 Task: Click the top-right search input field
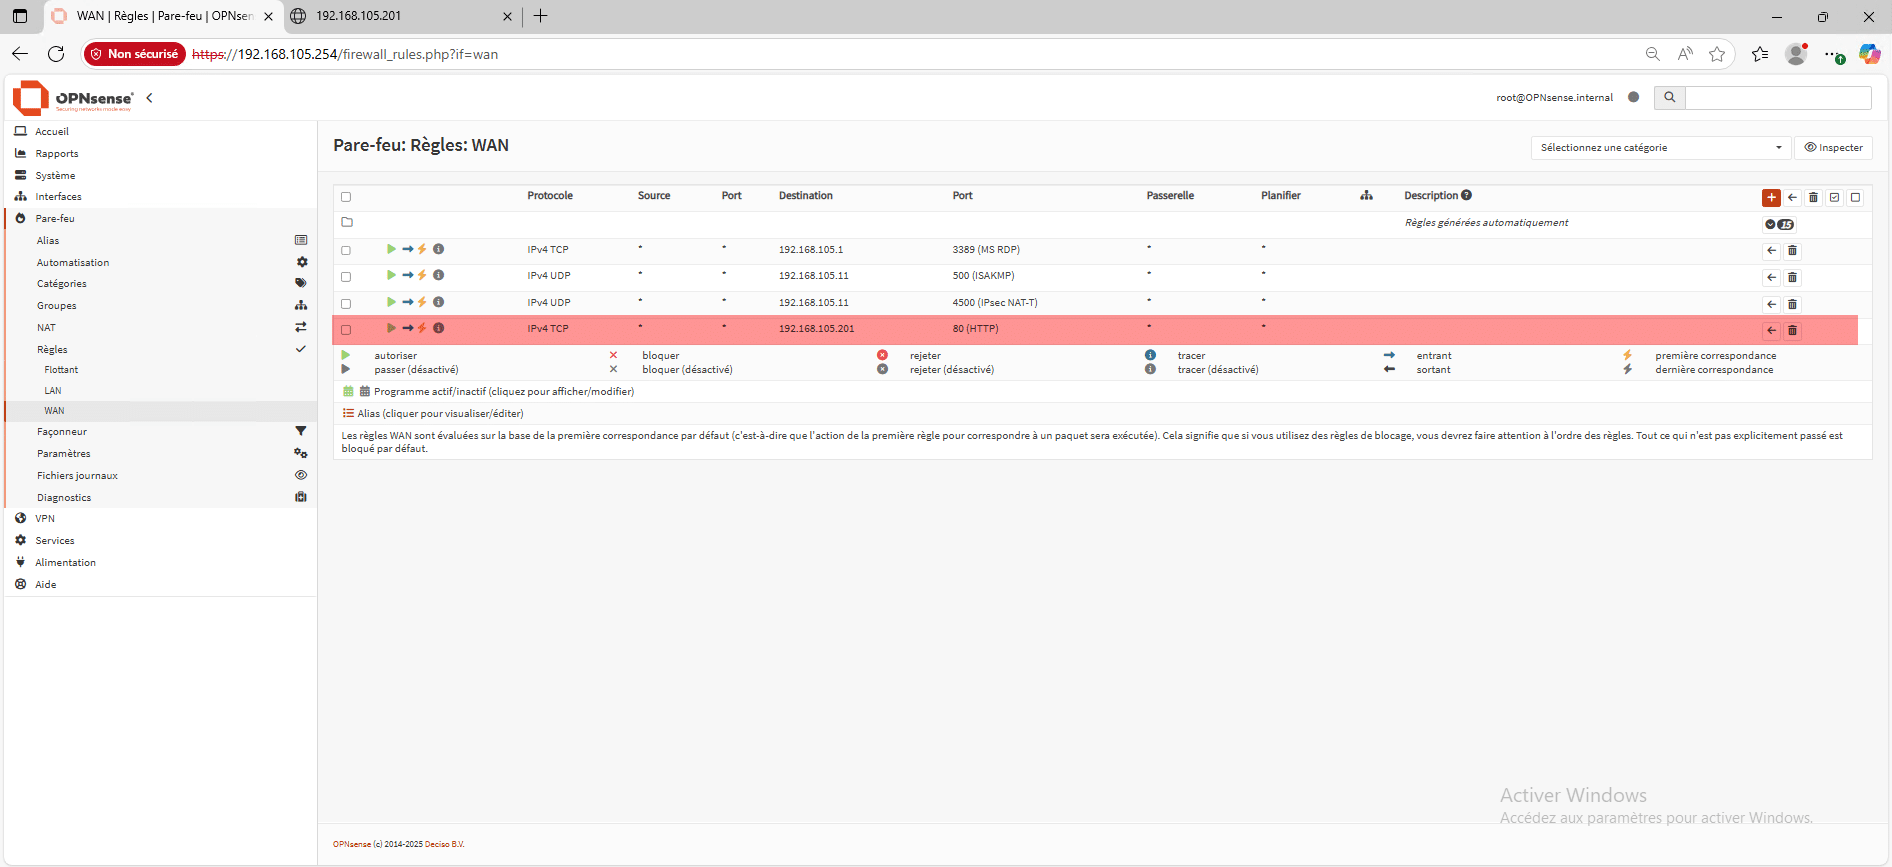pos(1777,97)
